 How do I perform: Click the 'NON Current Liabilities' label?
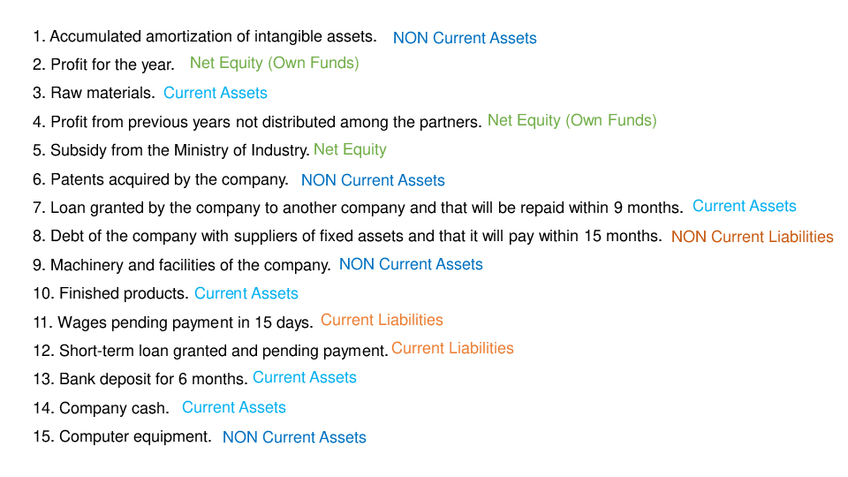coord(751,237)
